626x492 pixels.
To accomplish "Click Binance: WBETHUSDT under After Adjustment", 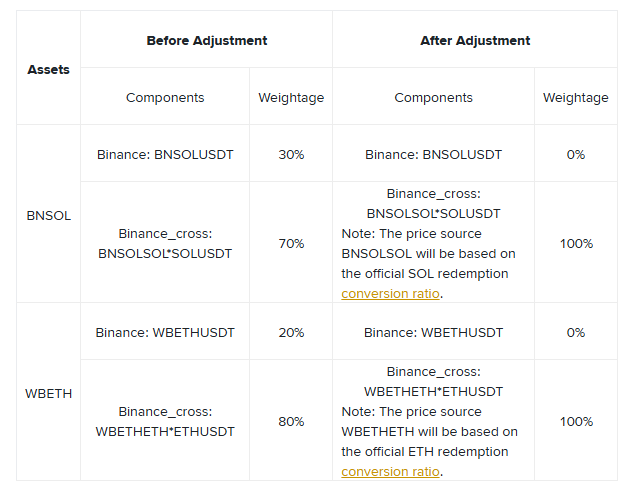I will pyautogui.click(x=433, y=332).
